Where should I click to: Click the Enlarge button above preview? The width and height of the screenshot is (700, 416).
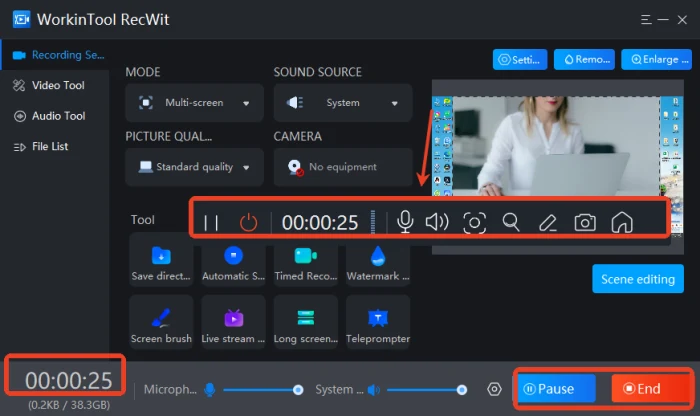[x=656, y=59]
